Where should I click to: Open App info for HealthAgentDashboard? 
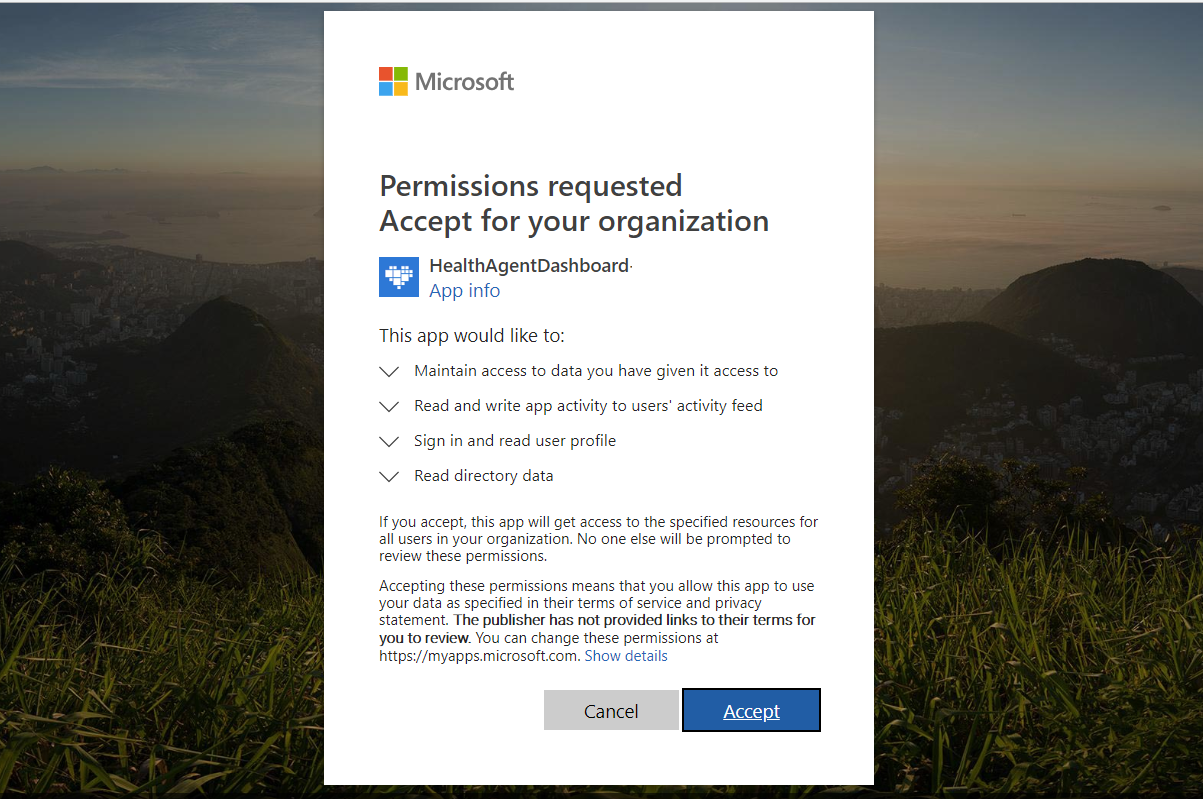[464, 290]
